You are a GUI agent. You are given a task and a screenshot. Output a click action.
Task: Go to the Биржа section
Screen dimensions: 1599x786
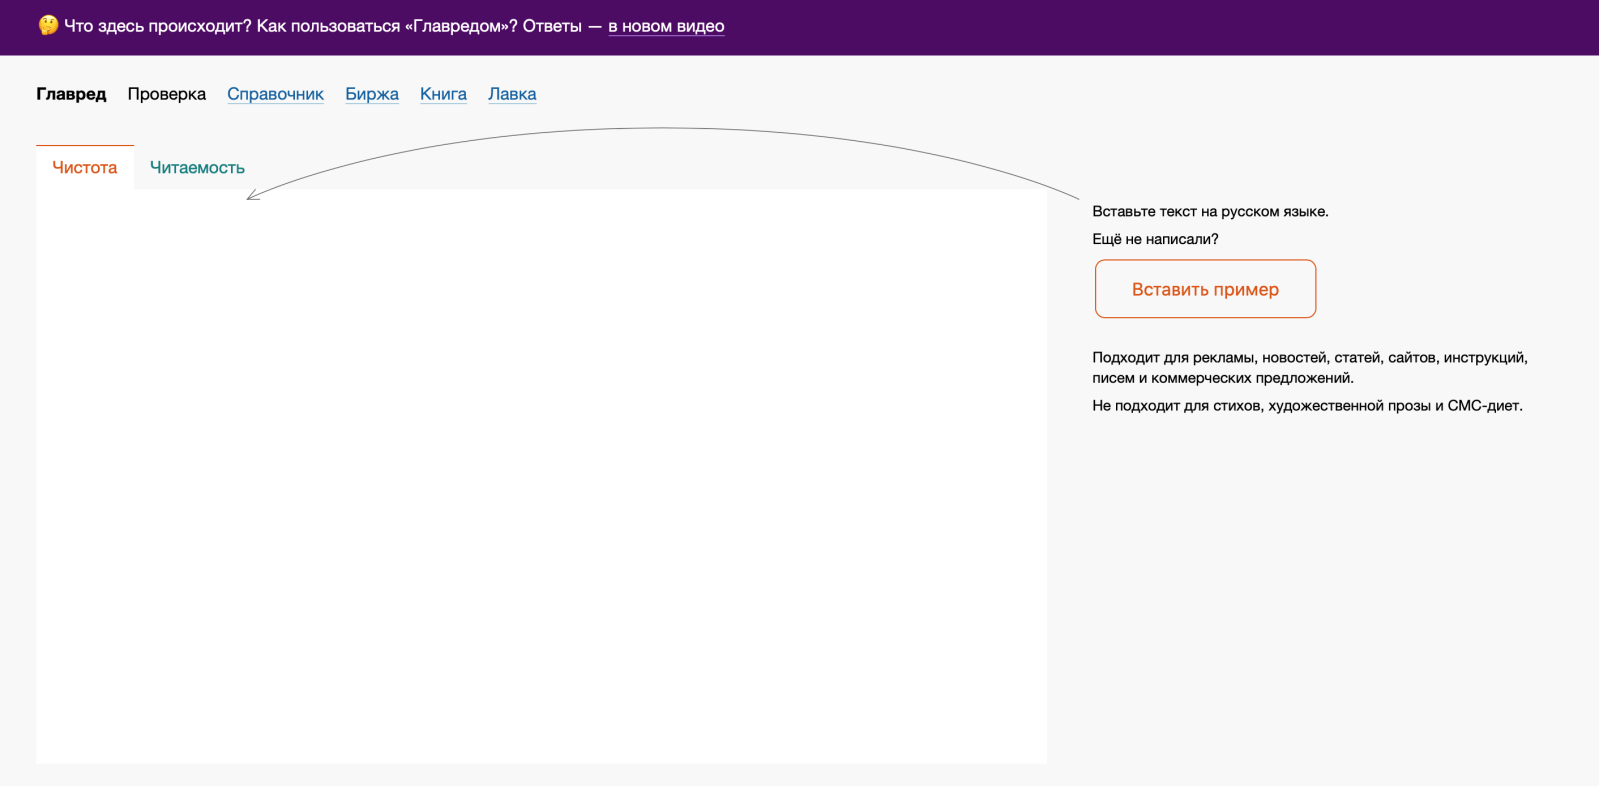372,94
